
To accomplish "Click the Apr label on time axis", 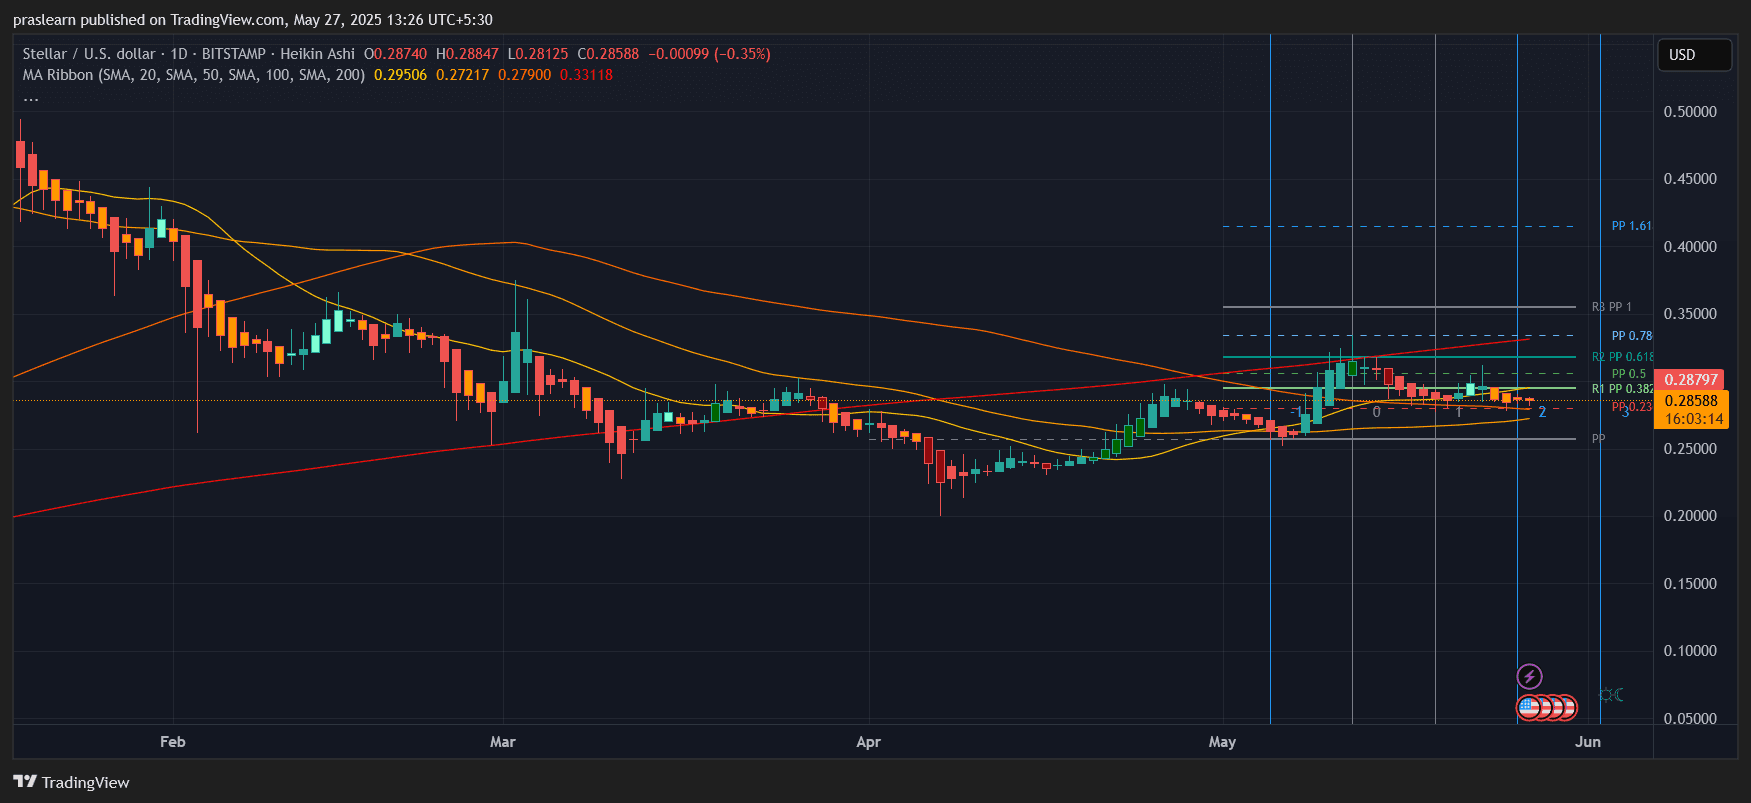I will 869,742.
